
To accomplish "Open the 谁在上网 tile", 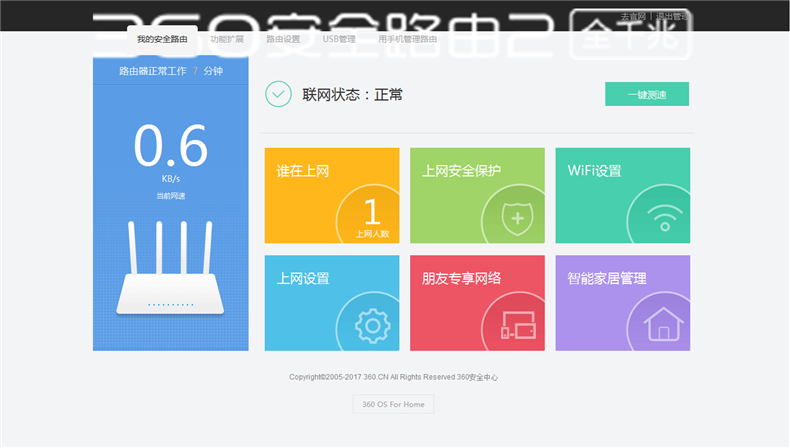I will (303, 171).
